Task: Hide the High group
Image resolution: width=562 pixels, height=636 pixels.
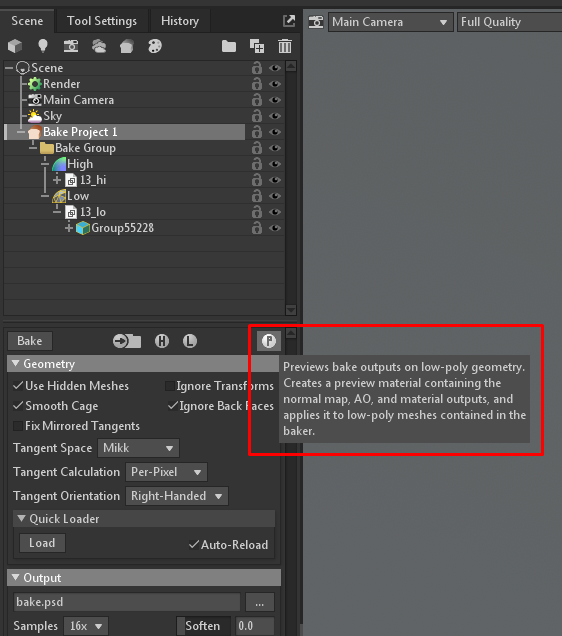Action: (x=275, y=164)
